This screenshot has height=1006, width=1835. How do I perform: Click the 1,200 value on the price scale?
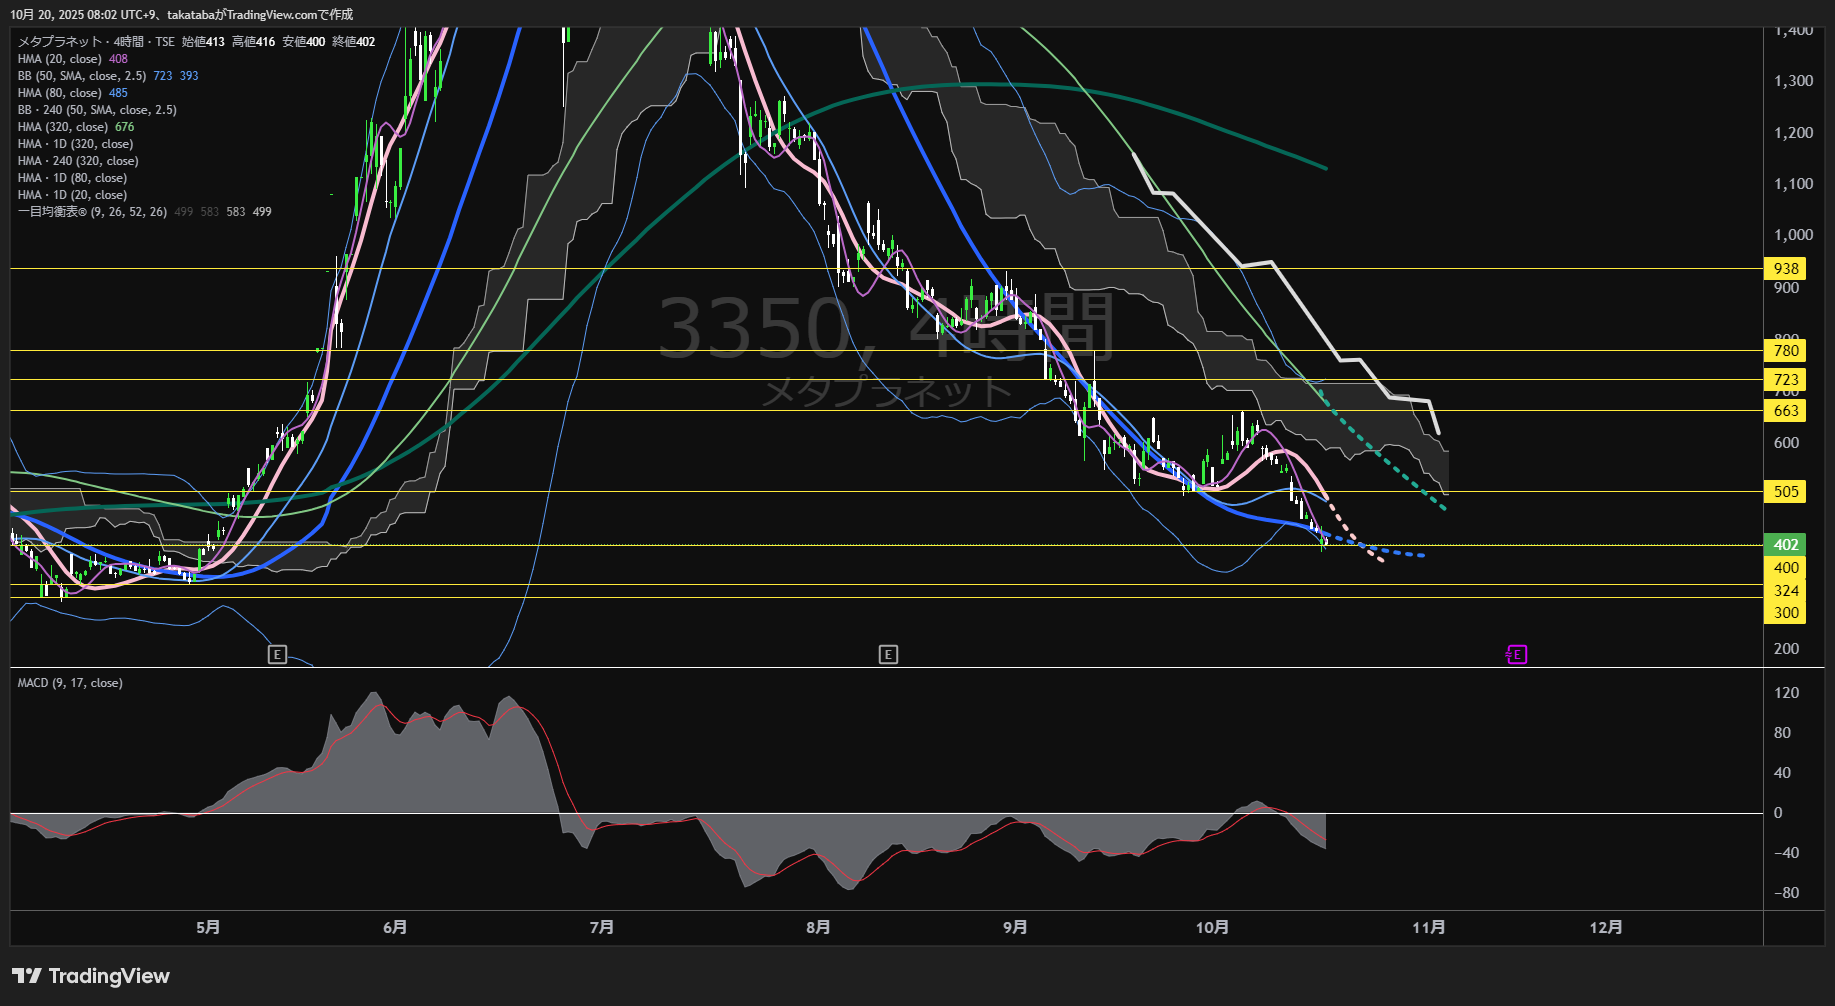pos(1792,133)
